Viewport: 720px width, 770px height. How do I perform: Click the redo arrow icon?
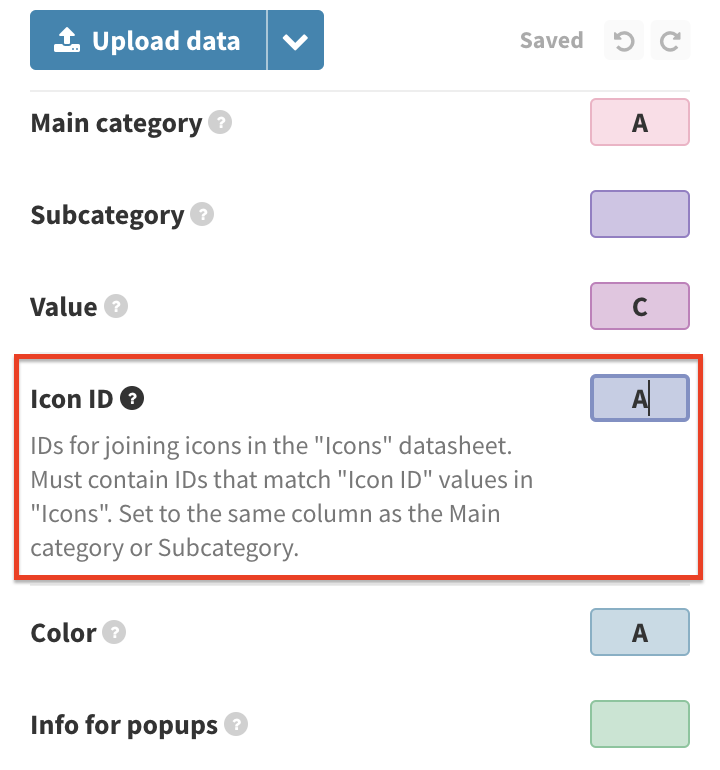point(670,40)
